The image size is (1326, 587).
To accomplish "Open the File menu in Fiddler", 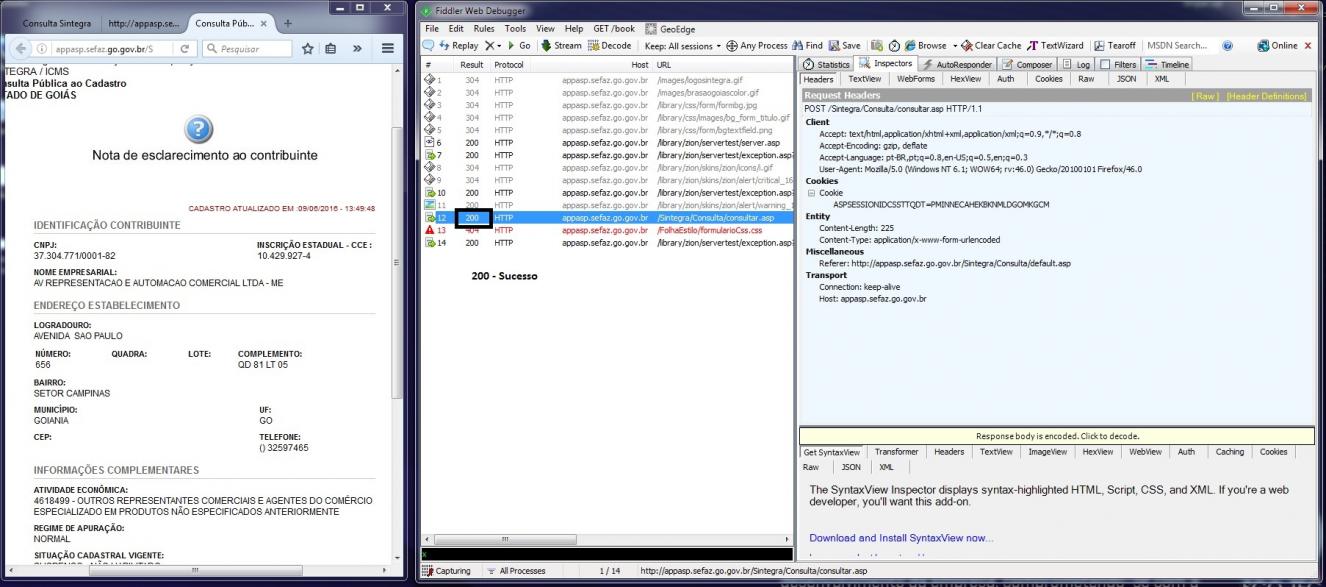I will (432, 29).
